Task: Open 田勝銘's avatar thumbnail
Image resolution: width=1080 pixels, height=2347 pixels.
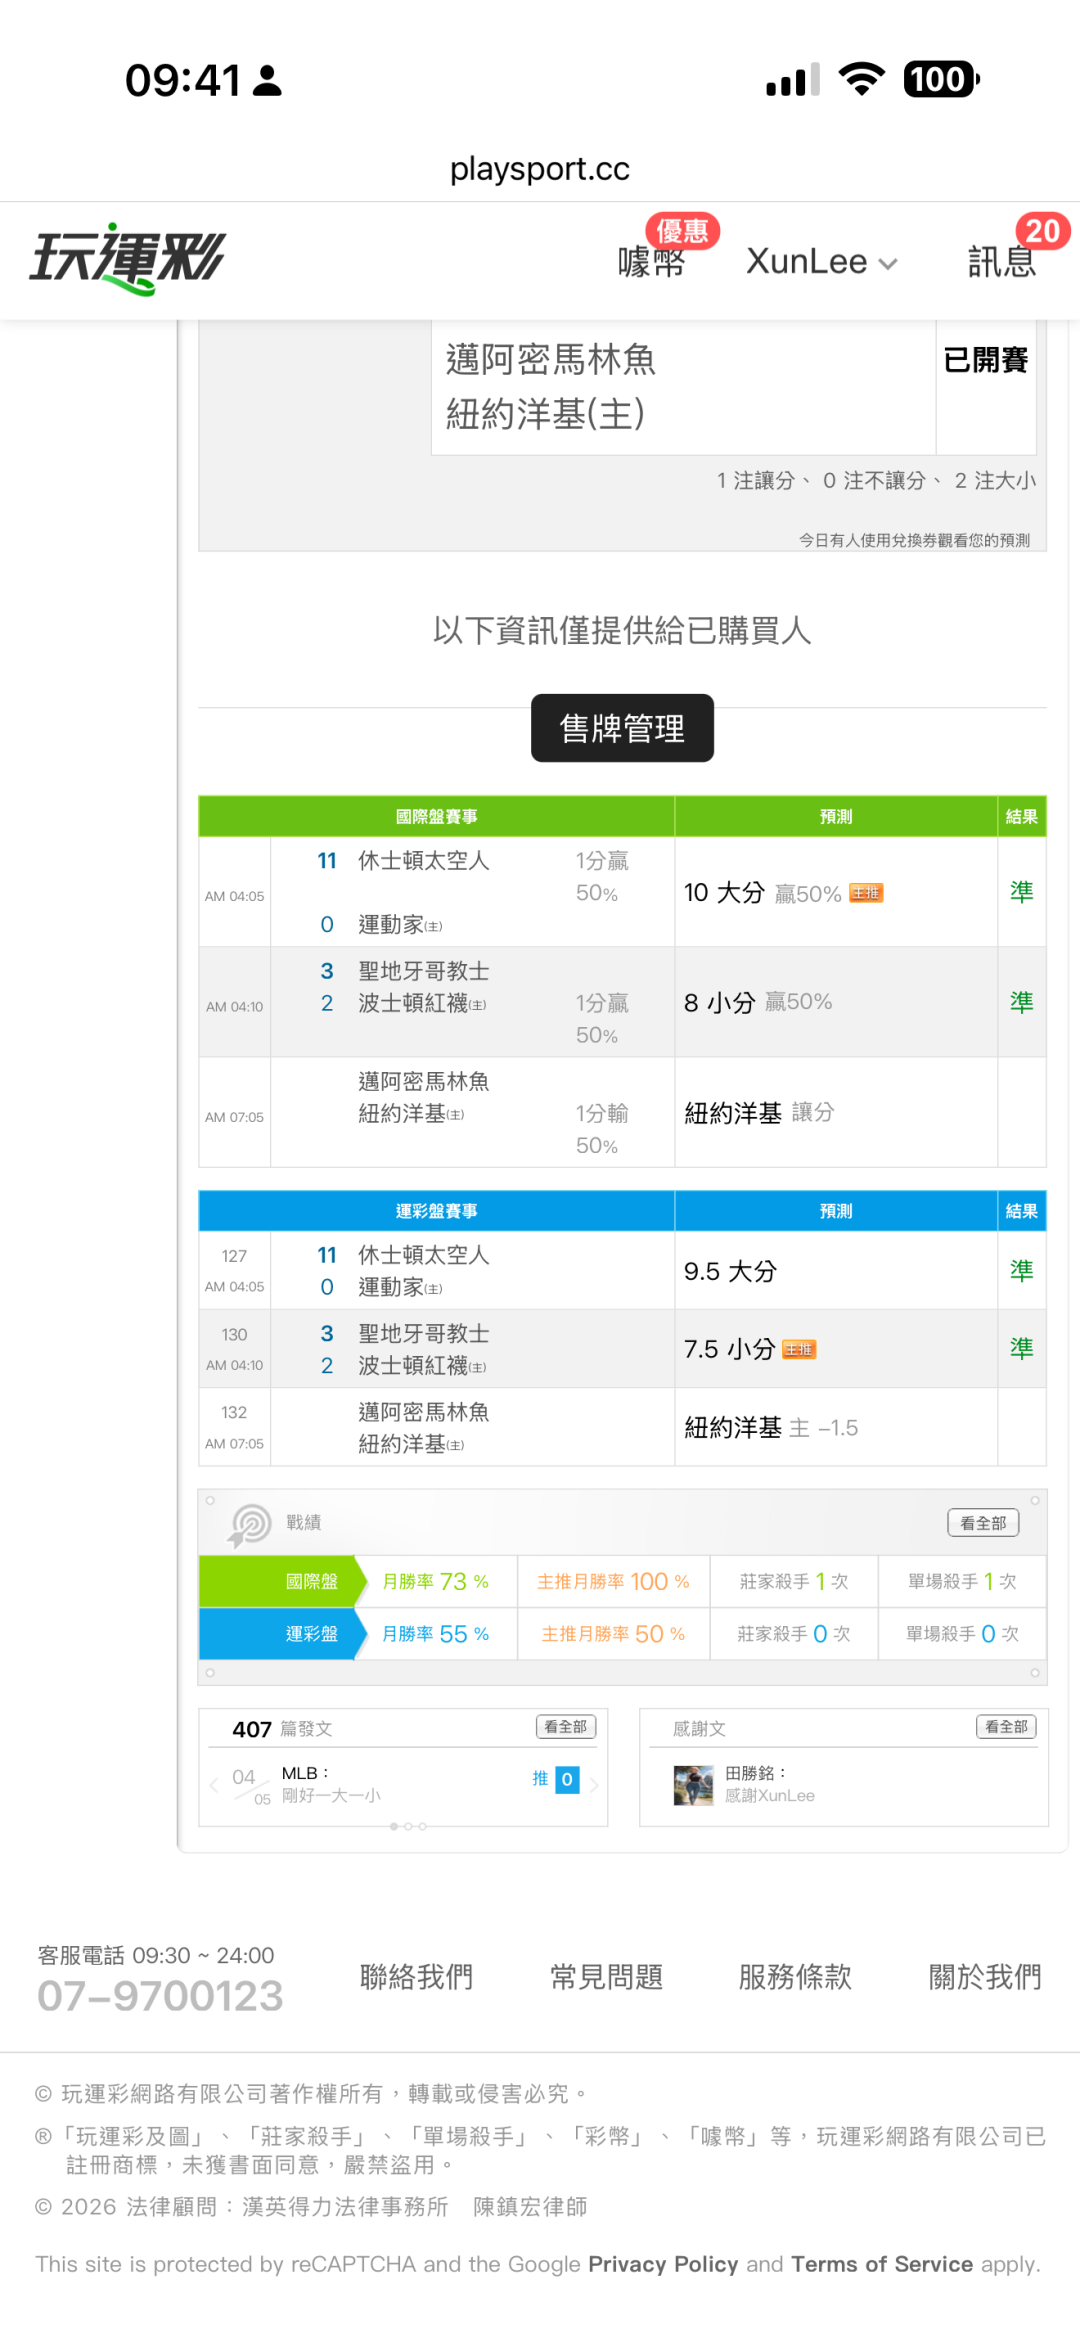Action: (x=693, y=1785)
